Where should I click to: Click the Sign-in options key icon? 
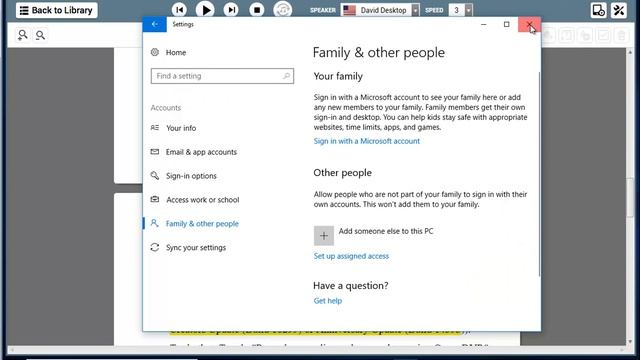155,176
